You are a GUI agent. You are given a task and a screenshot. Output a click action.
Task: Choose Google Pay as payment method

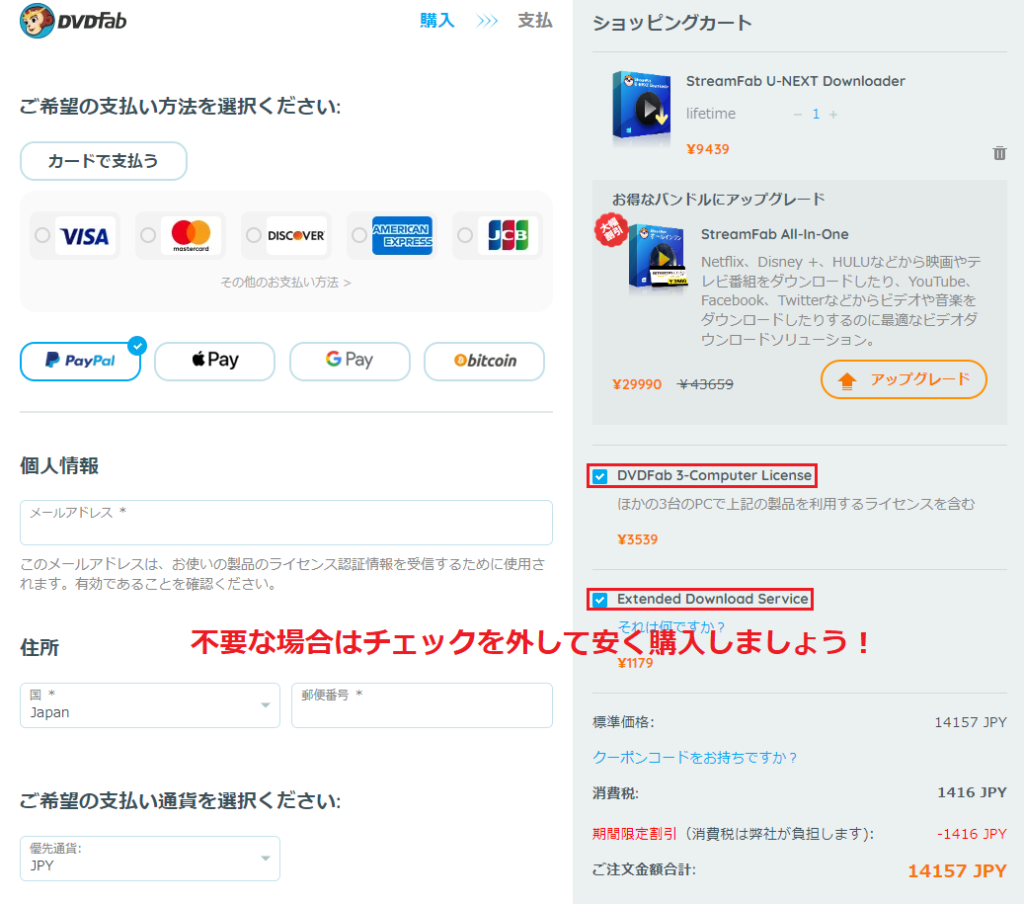[x=349, y=361]
